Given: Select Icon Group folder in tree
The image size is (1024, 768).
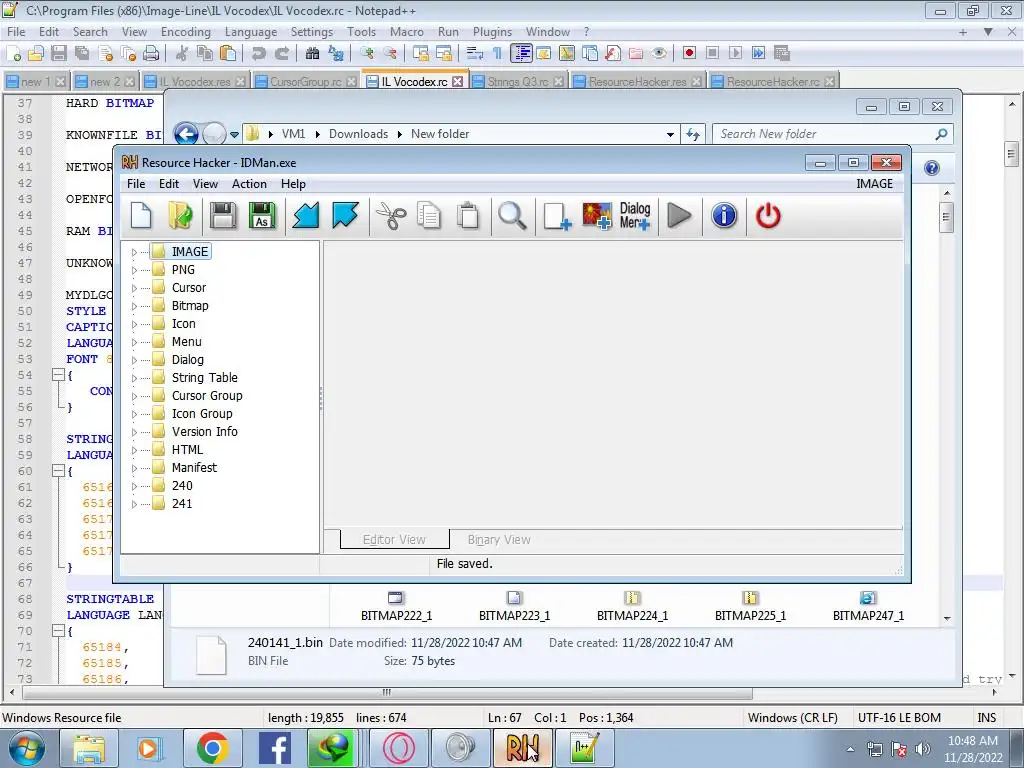Looking at the screenshot, I should pos(202,414).
